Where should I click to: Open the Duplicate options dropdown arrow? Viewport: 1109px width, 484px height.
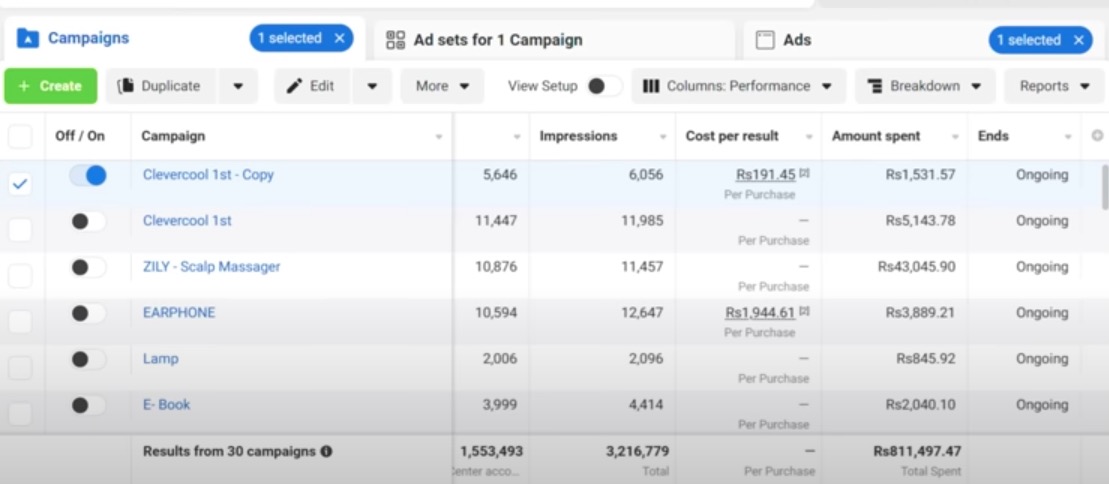pos(238,86)
